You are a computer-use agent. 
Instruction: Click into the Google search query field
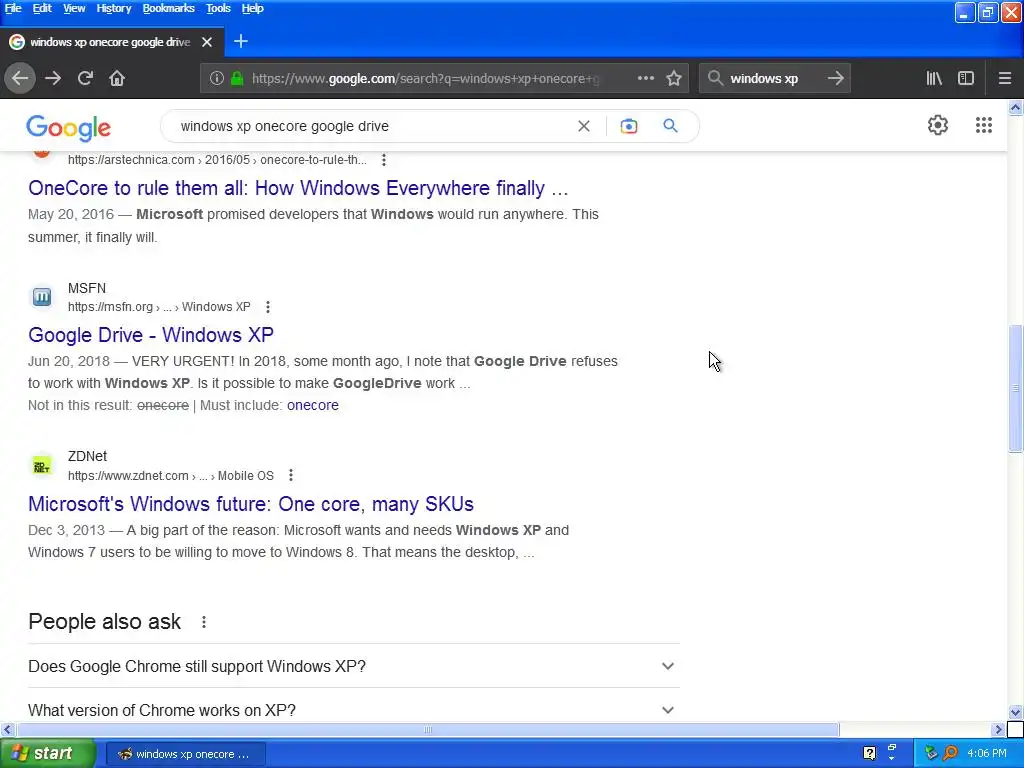tap(372, 126)
